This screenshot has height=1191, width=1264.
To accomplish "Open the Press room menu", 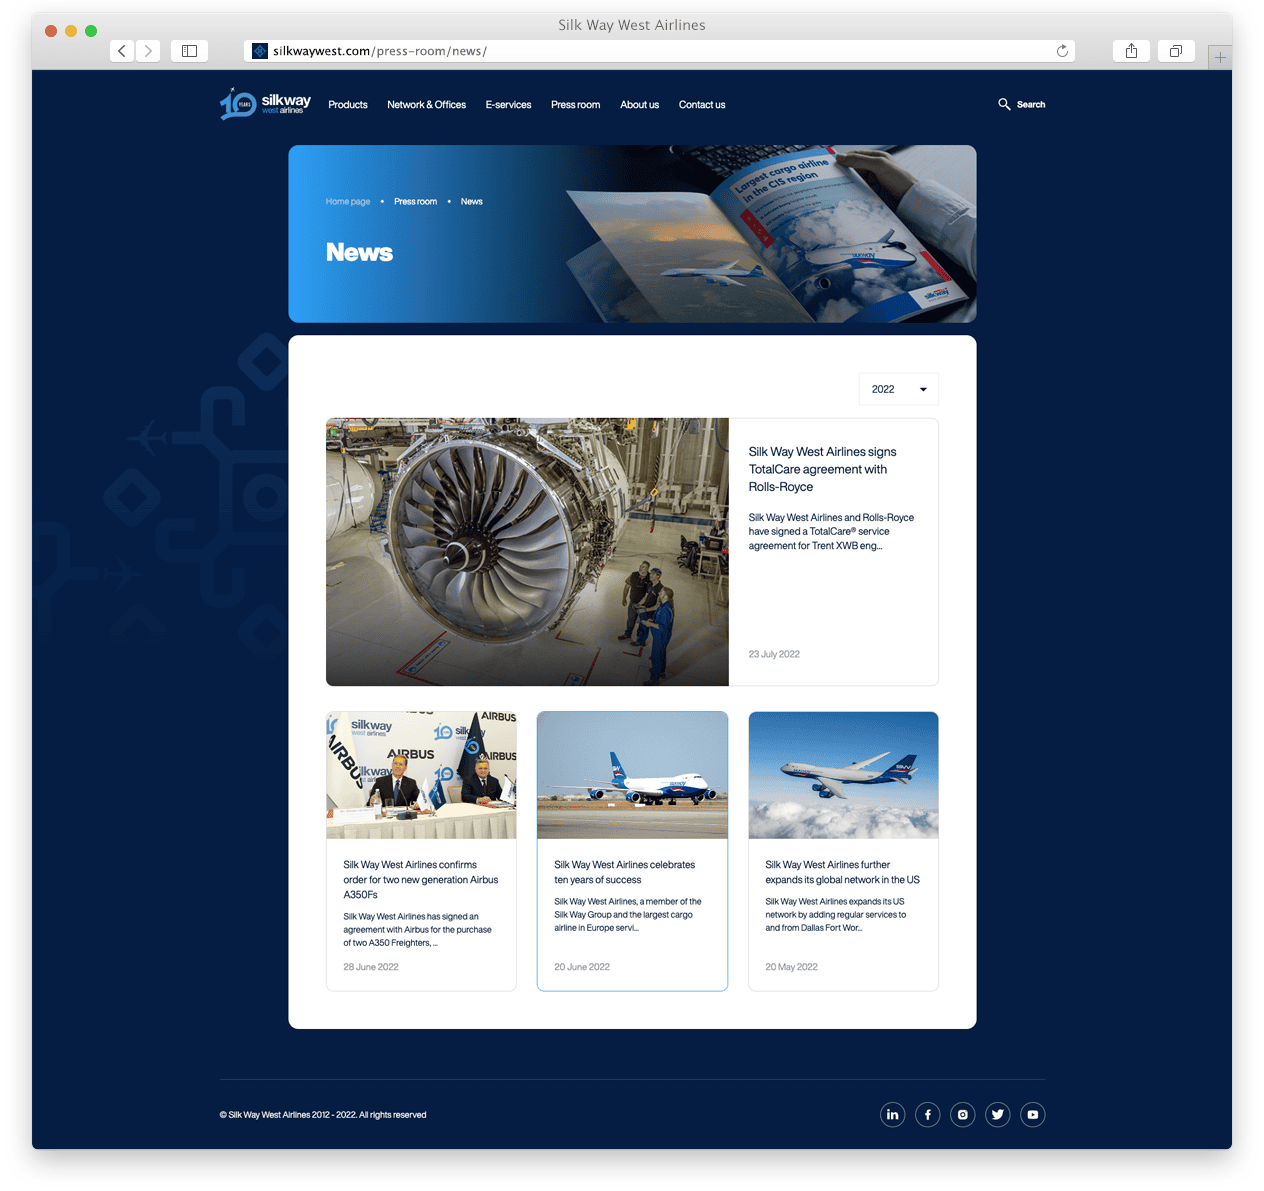I will coord(575,105).
